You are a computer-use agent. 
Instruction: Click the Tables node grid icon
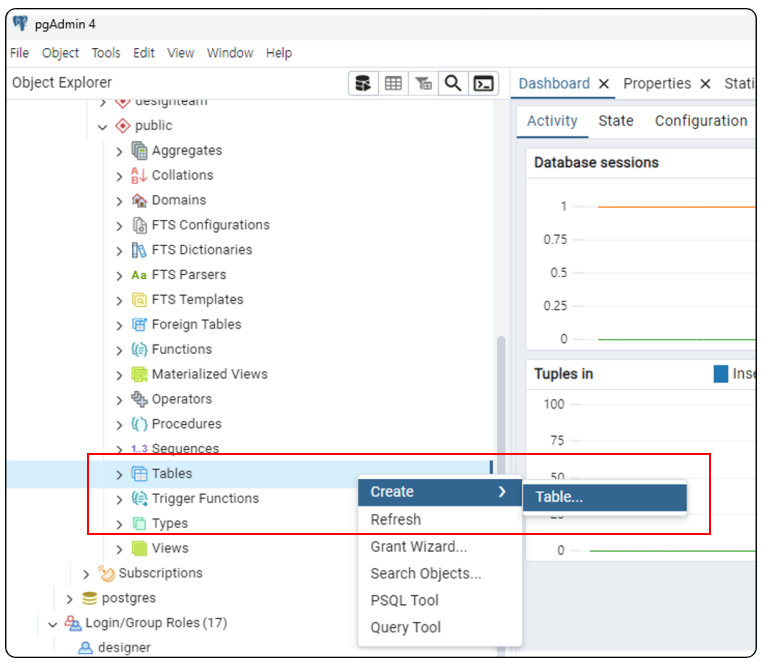tap(139, 474)
